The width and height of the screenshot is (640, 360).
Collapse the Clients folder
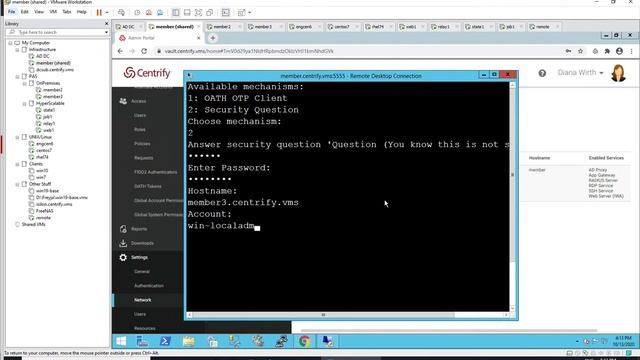(17, 164)
